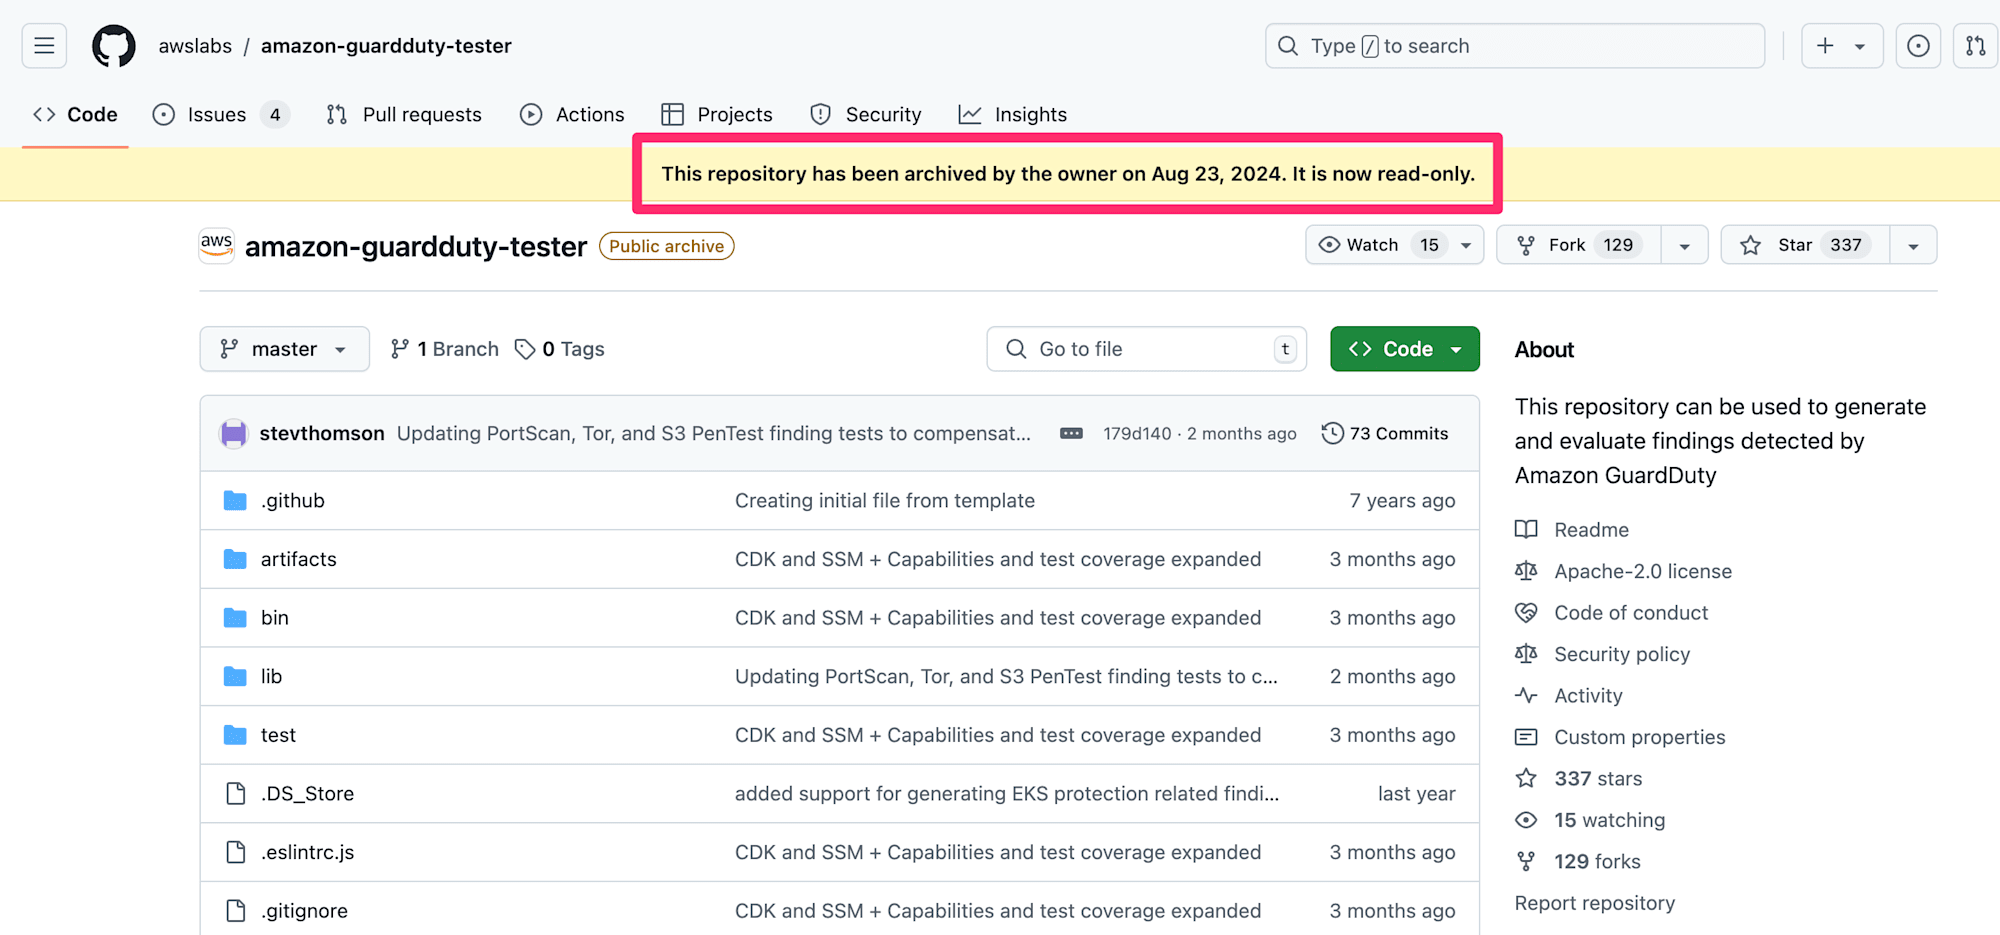Image resolution: width=2000 pixels, height=935 pixels.
Task: Open the lib row commit message about PortScan
Action: click(1006, 676)
